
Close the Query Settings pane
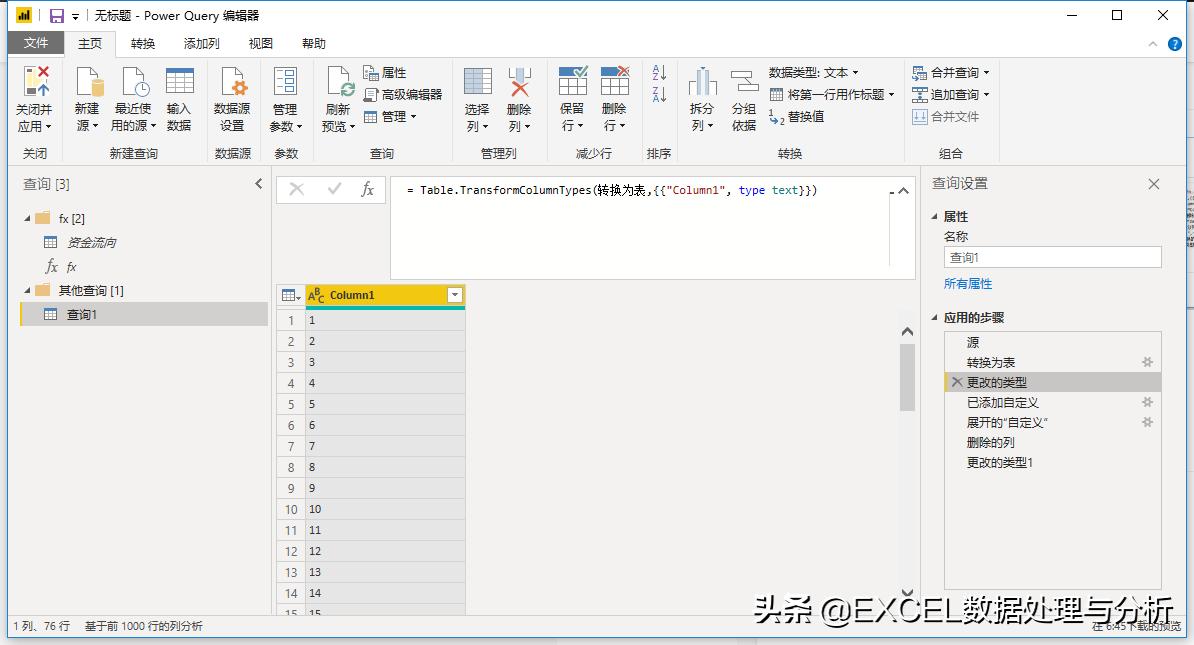1154,184
